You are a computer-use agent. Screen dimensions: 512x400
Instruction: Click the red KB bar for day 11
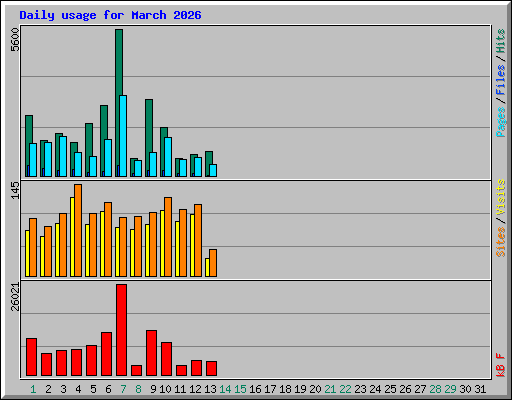181,371
